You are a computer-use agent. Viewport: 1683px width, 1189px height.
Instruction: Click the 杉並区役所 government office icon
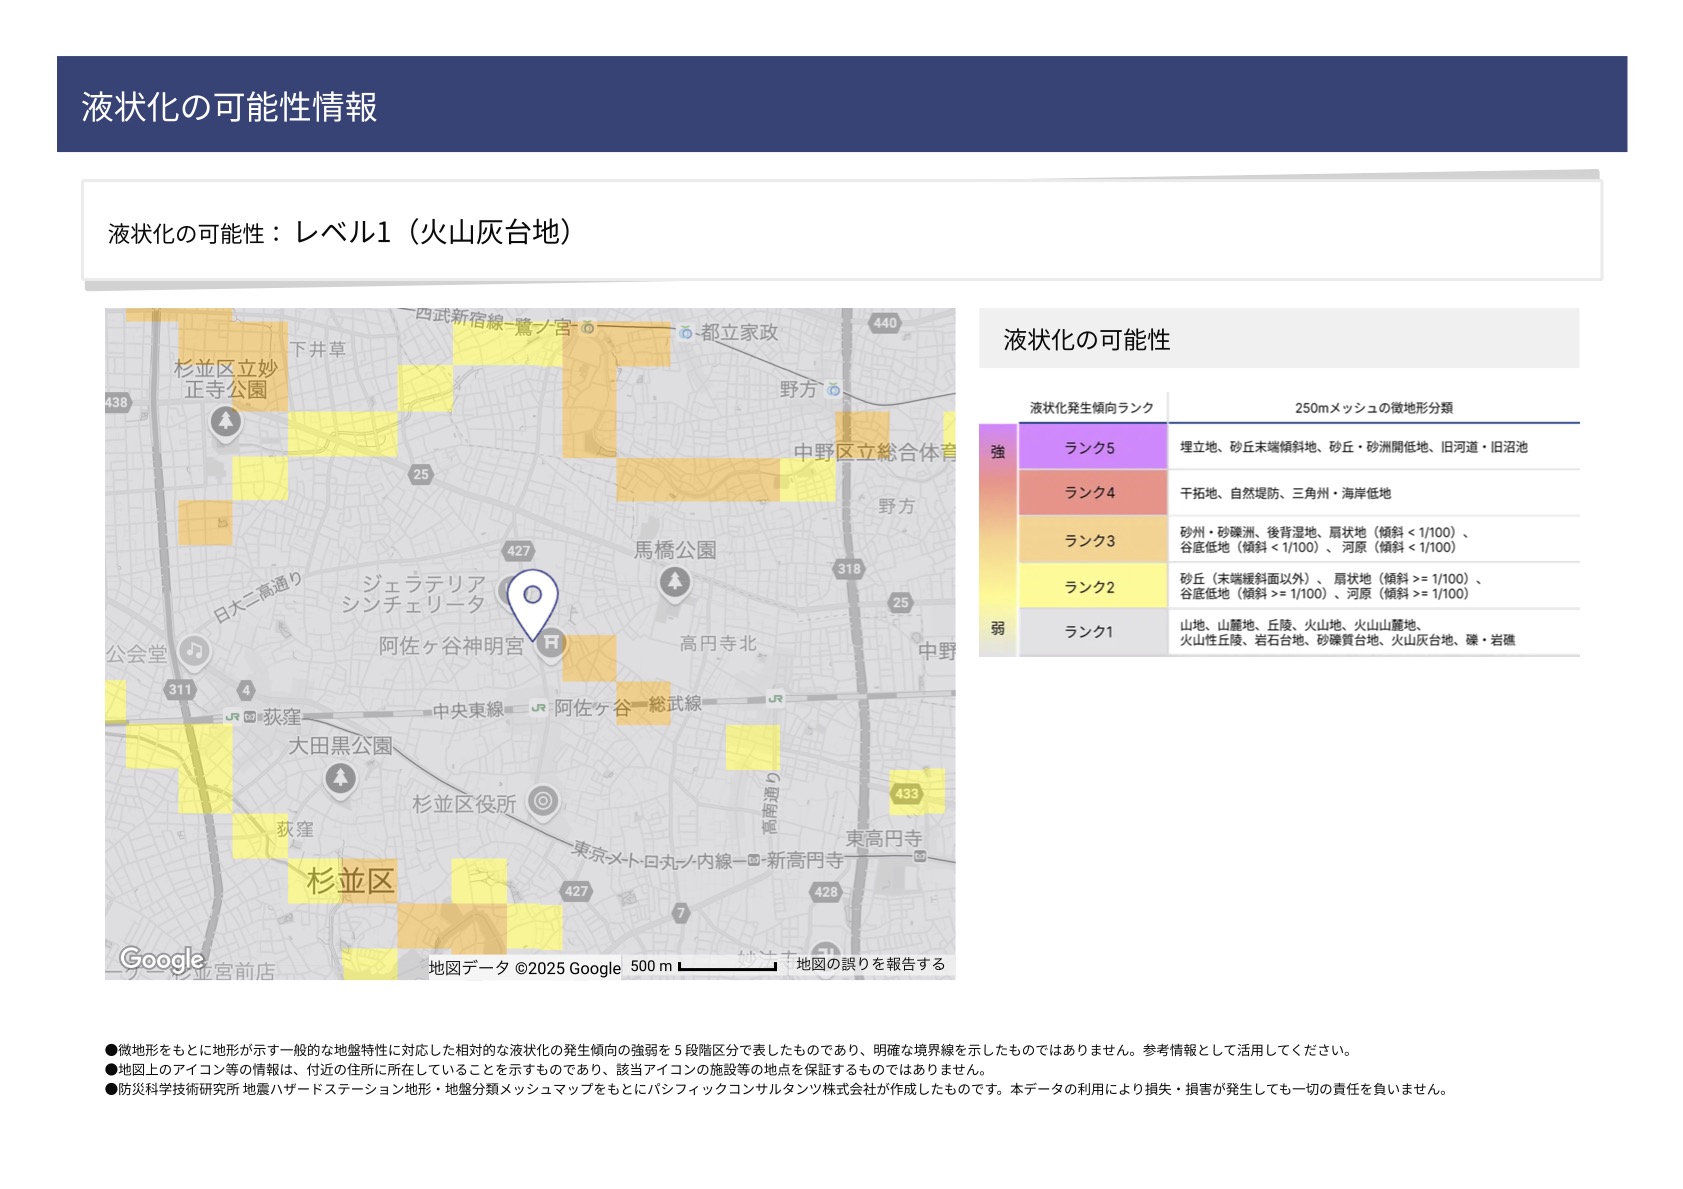click(x=543, y=800)
